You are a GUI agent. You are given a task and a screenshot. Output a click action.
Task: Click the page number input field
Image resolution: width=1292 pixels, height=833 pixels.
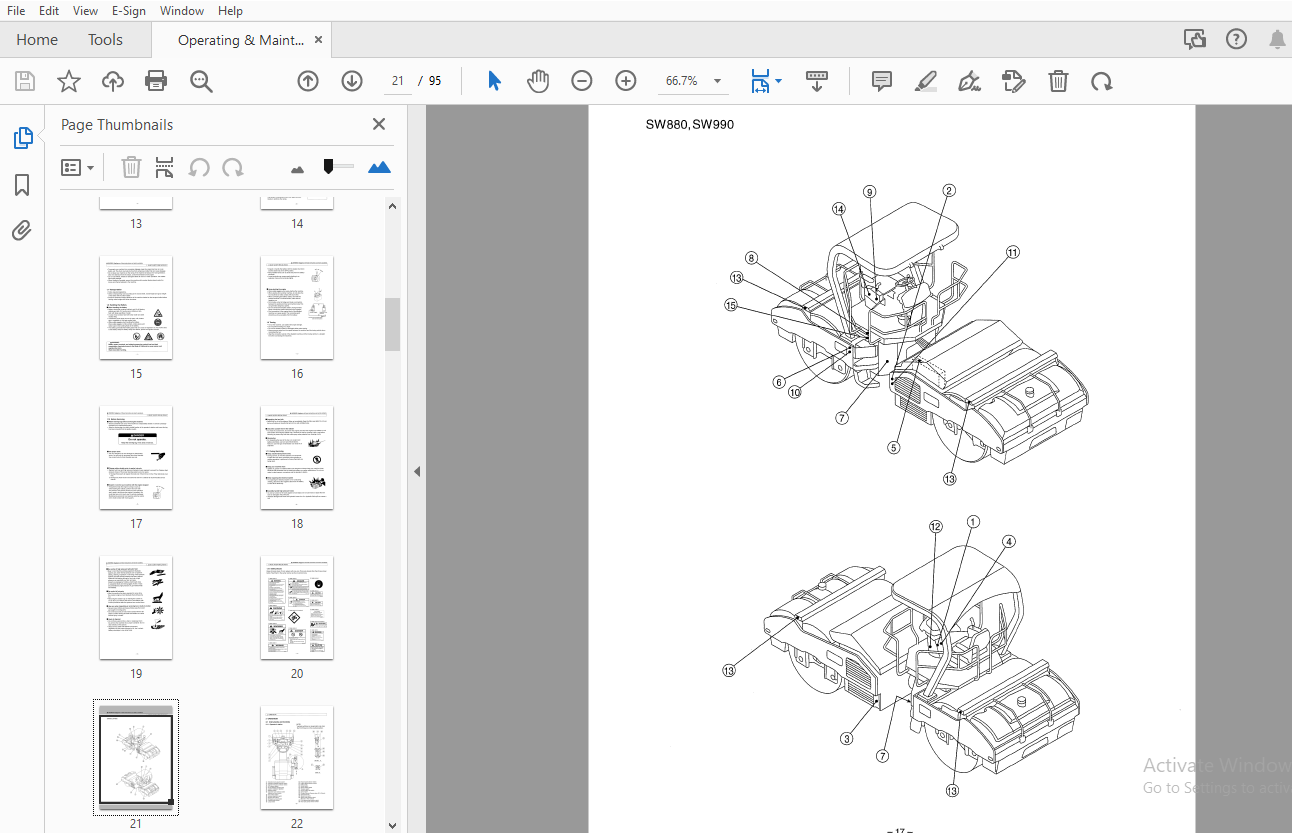tap(398, 81)
